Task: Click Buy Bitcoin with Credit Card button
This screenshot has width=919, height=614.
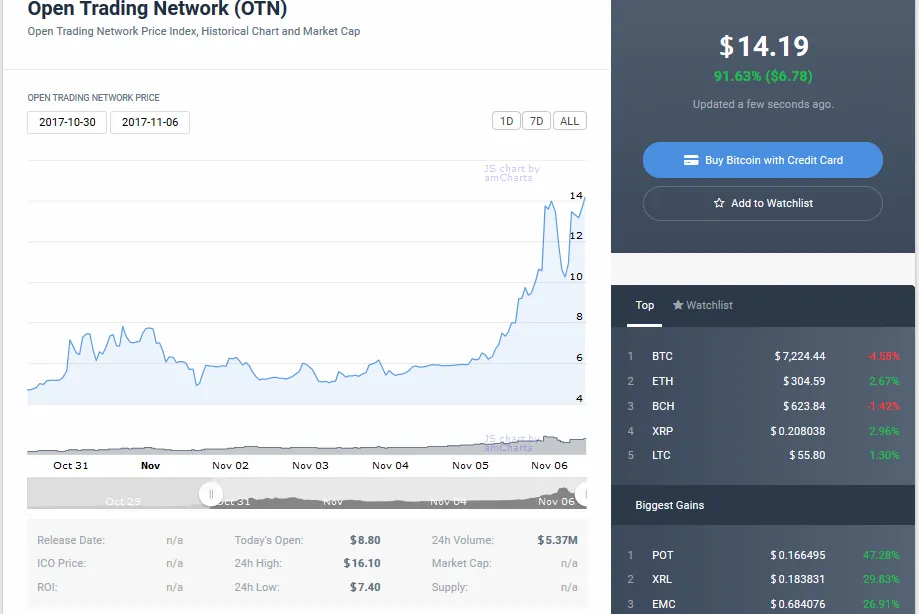Action: [x=763, y=160]
